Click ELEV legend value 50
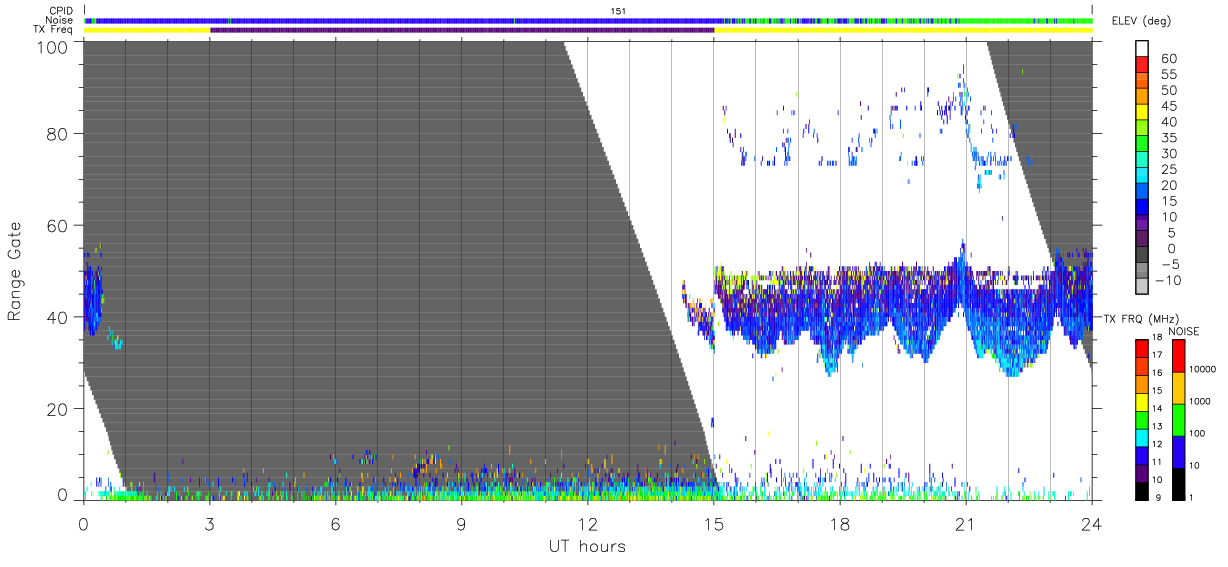Viewport: 1228px width, 567px height. pyautogui.click(x=1167, y=90)
